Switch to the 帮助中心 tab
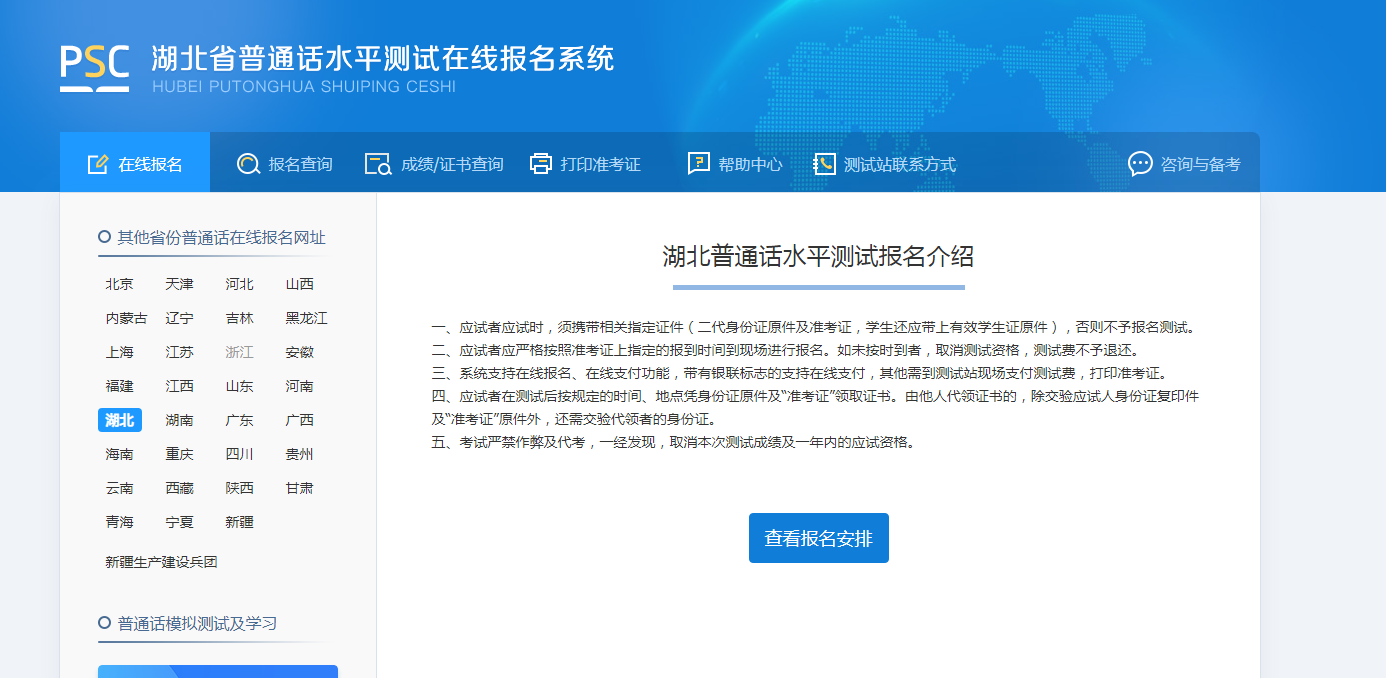1386x678 pixels. (750, 164)
